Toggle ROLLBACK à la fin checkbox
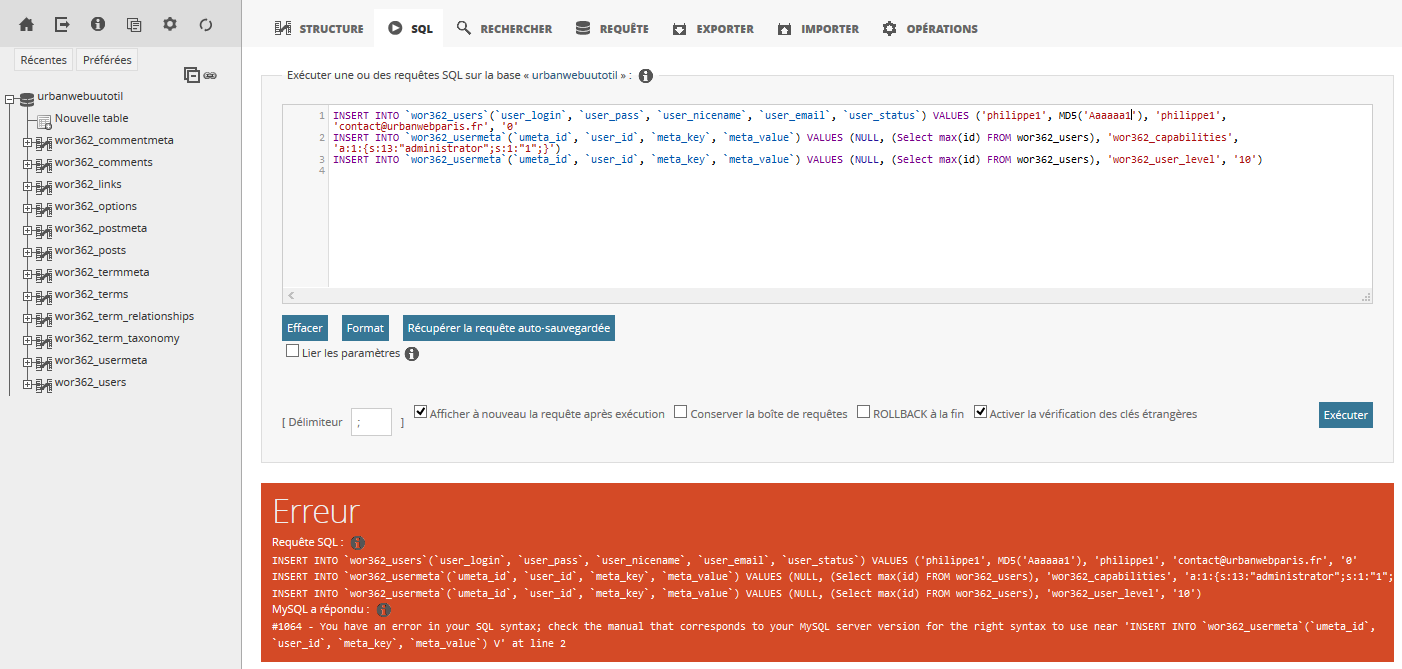Image resolution: width=1402 pixels, height=669 pixels. pos(863,412)
